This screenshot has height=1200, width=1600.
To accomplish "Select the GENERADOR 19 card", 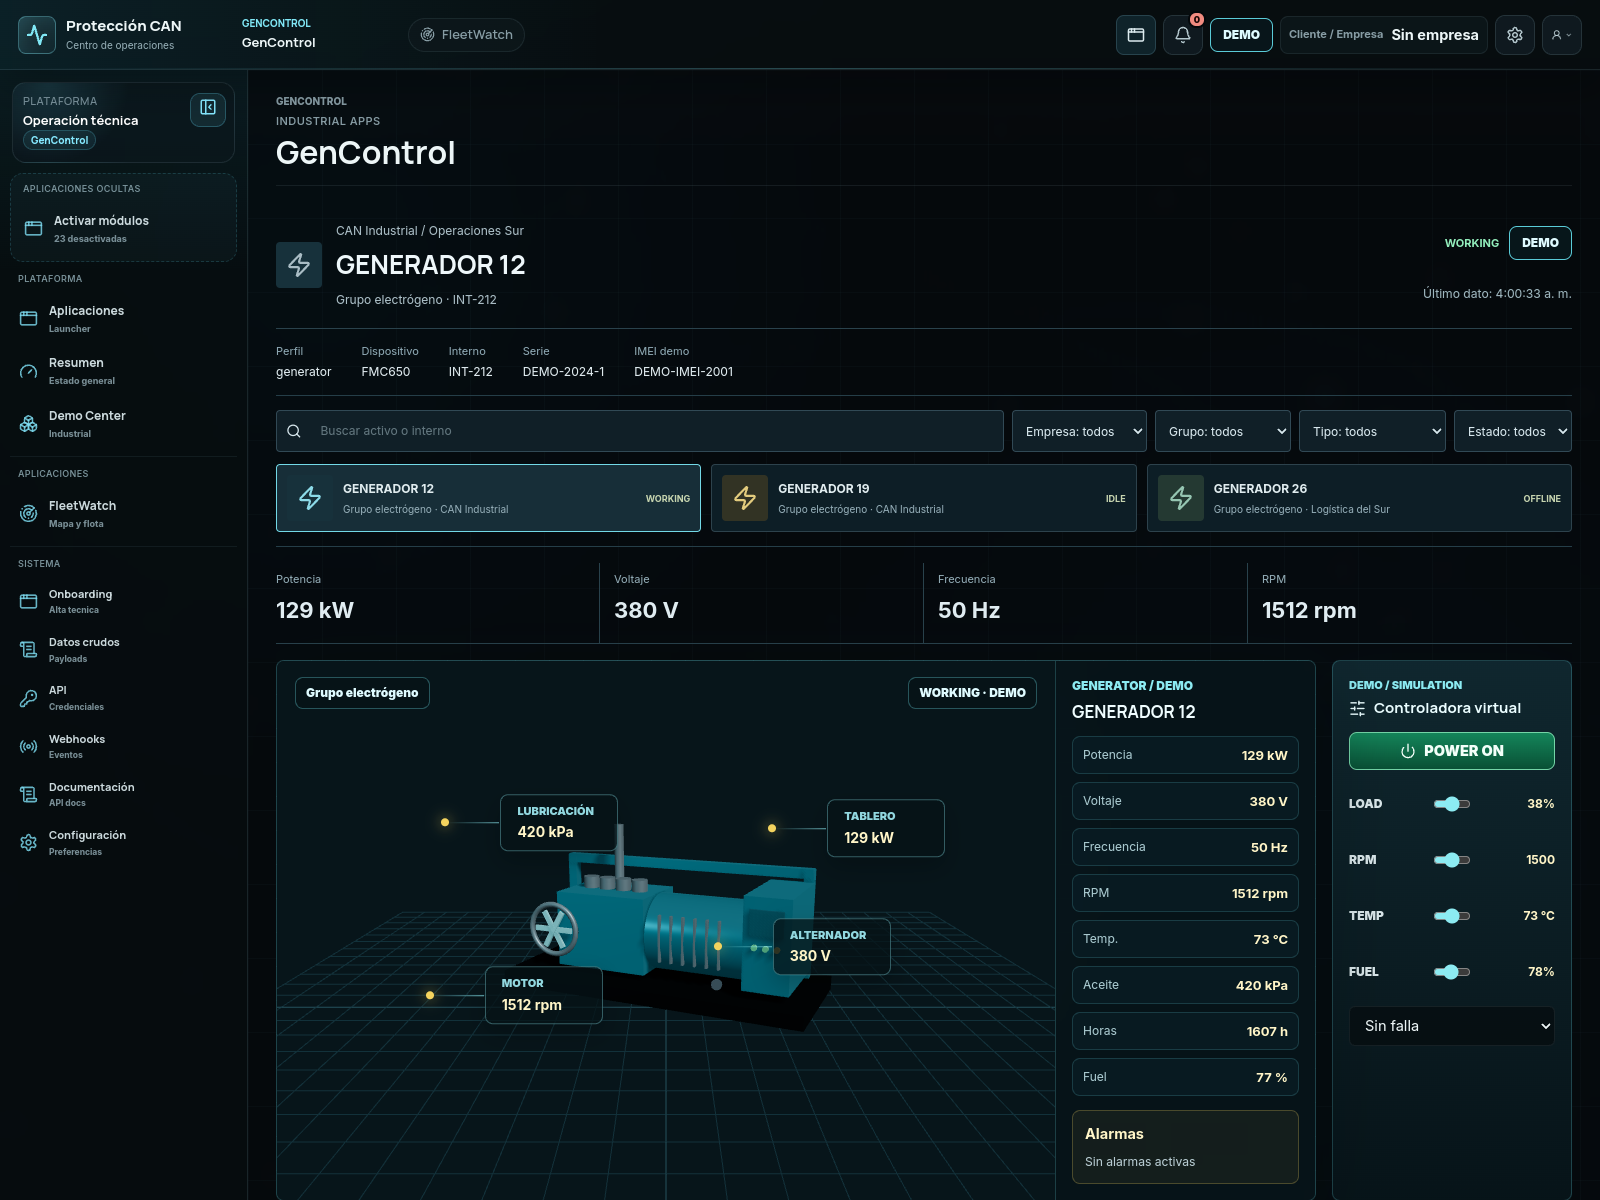I will 924,498.
